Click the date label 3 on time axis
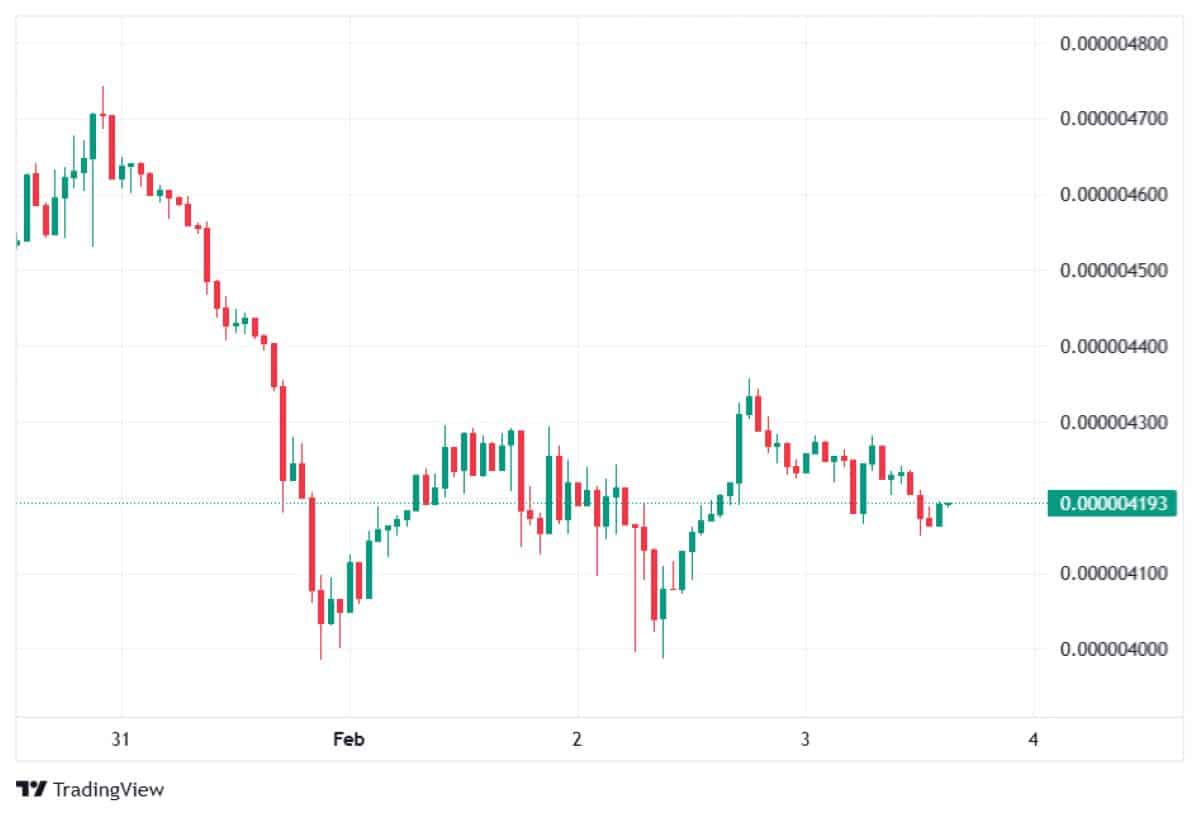The width and height of the screenshot is (1200, 817). click(805, 739)
